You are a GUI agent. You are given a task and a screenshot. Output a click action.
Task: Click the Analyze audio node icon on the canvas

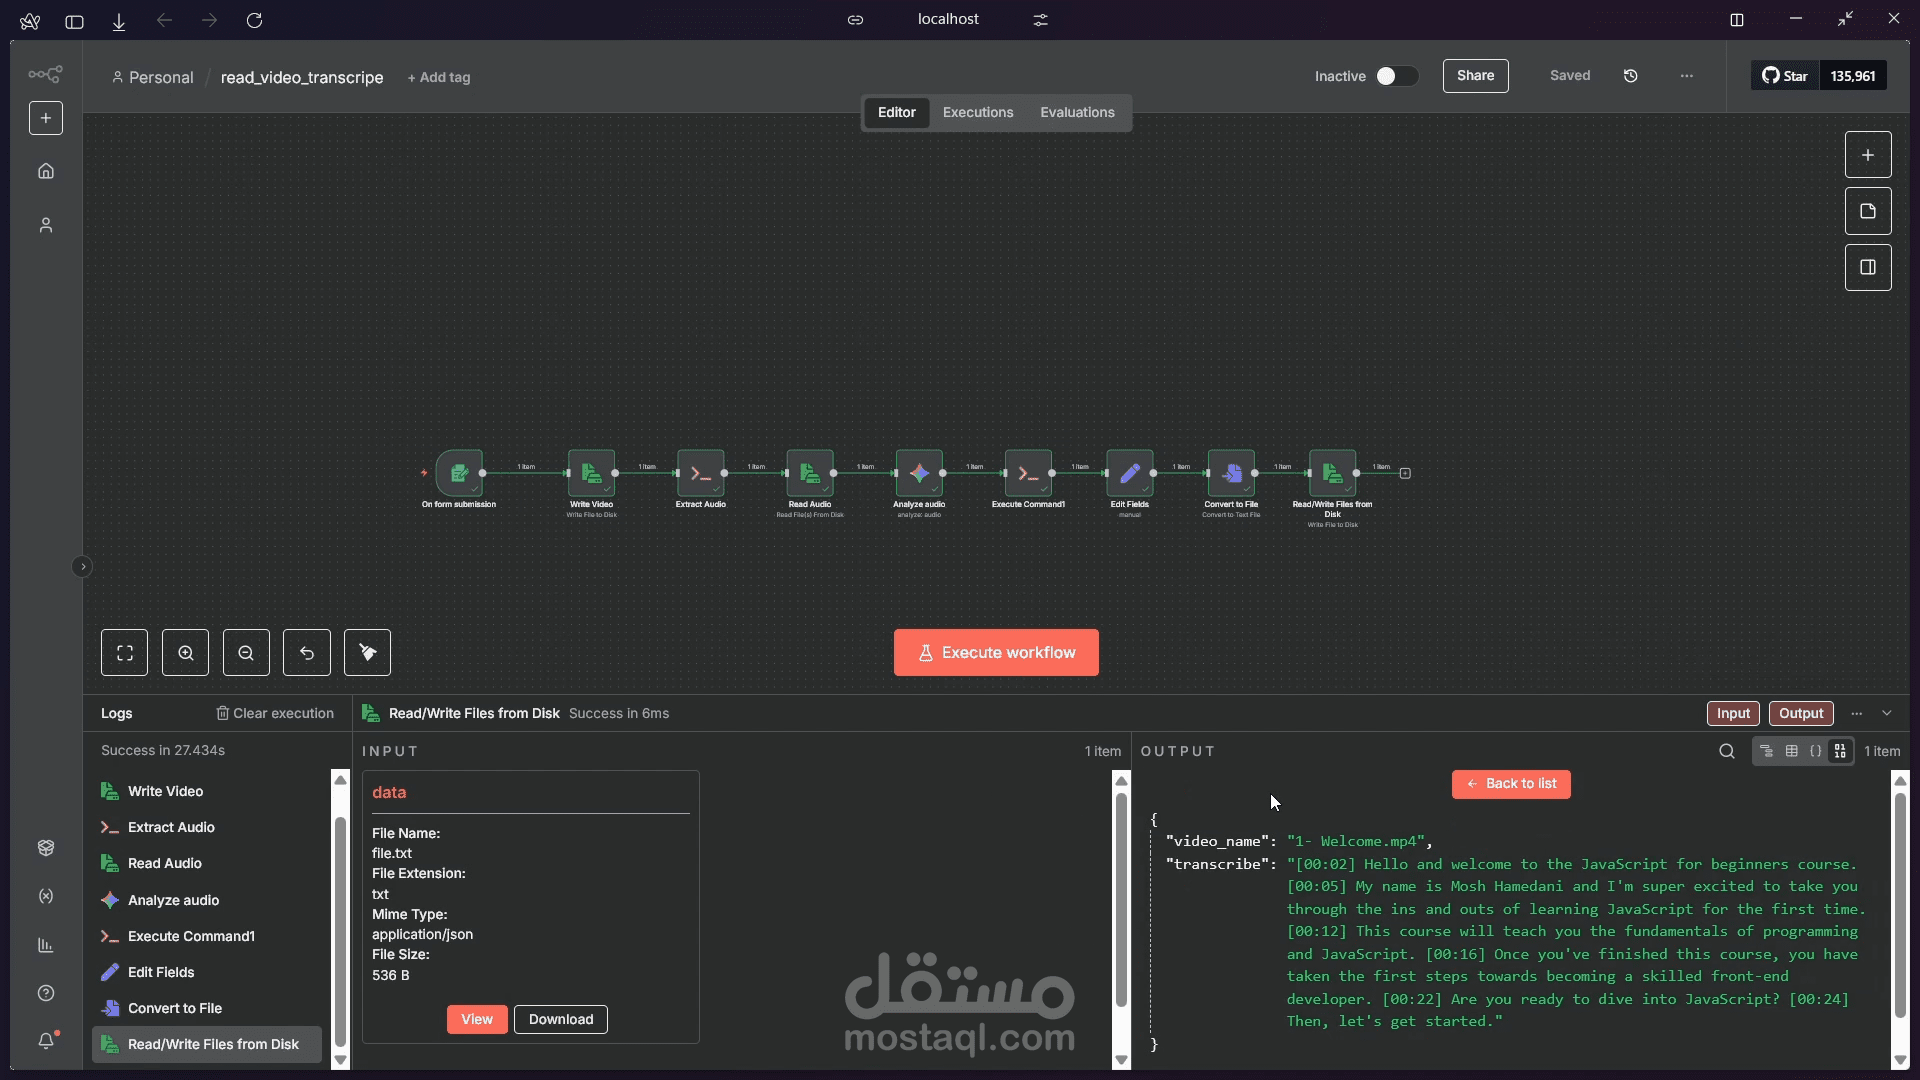919,473
